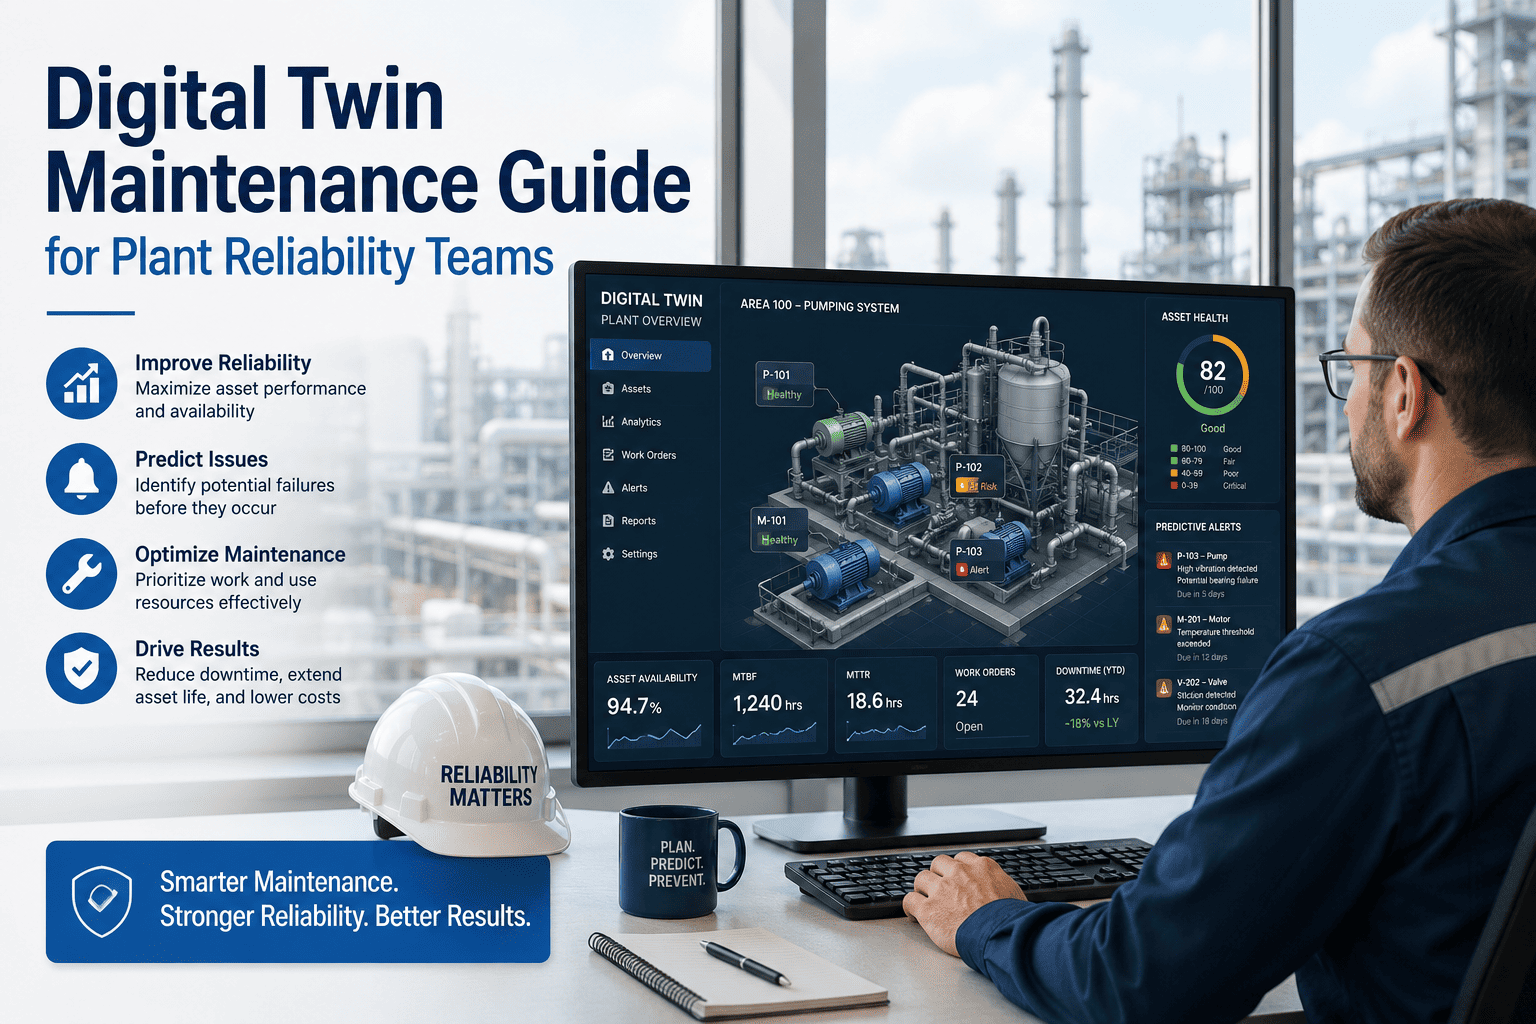The height and width of the screenshot is (1024, 1536).
Task: Click the Assets sidebar icon
Action: pos(608,388)
